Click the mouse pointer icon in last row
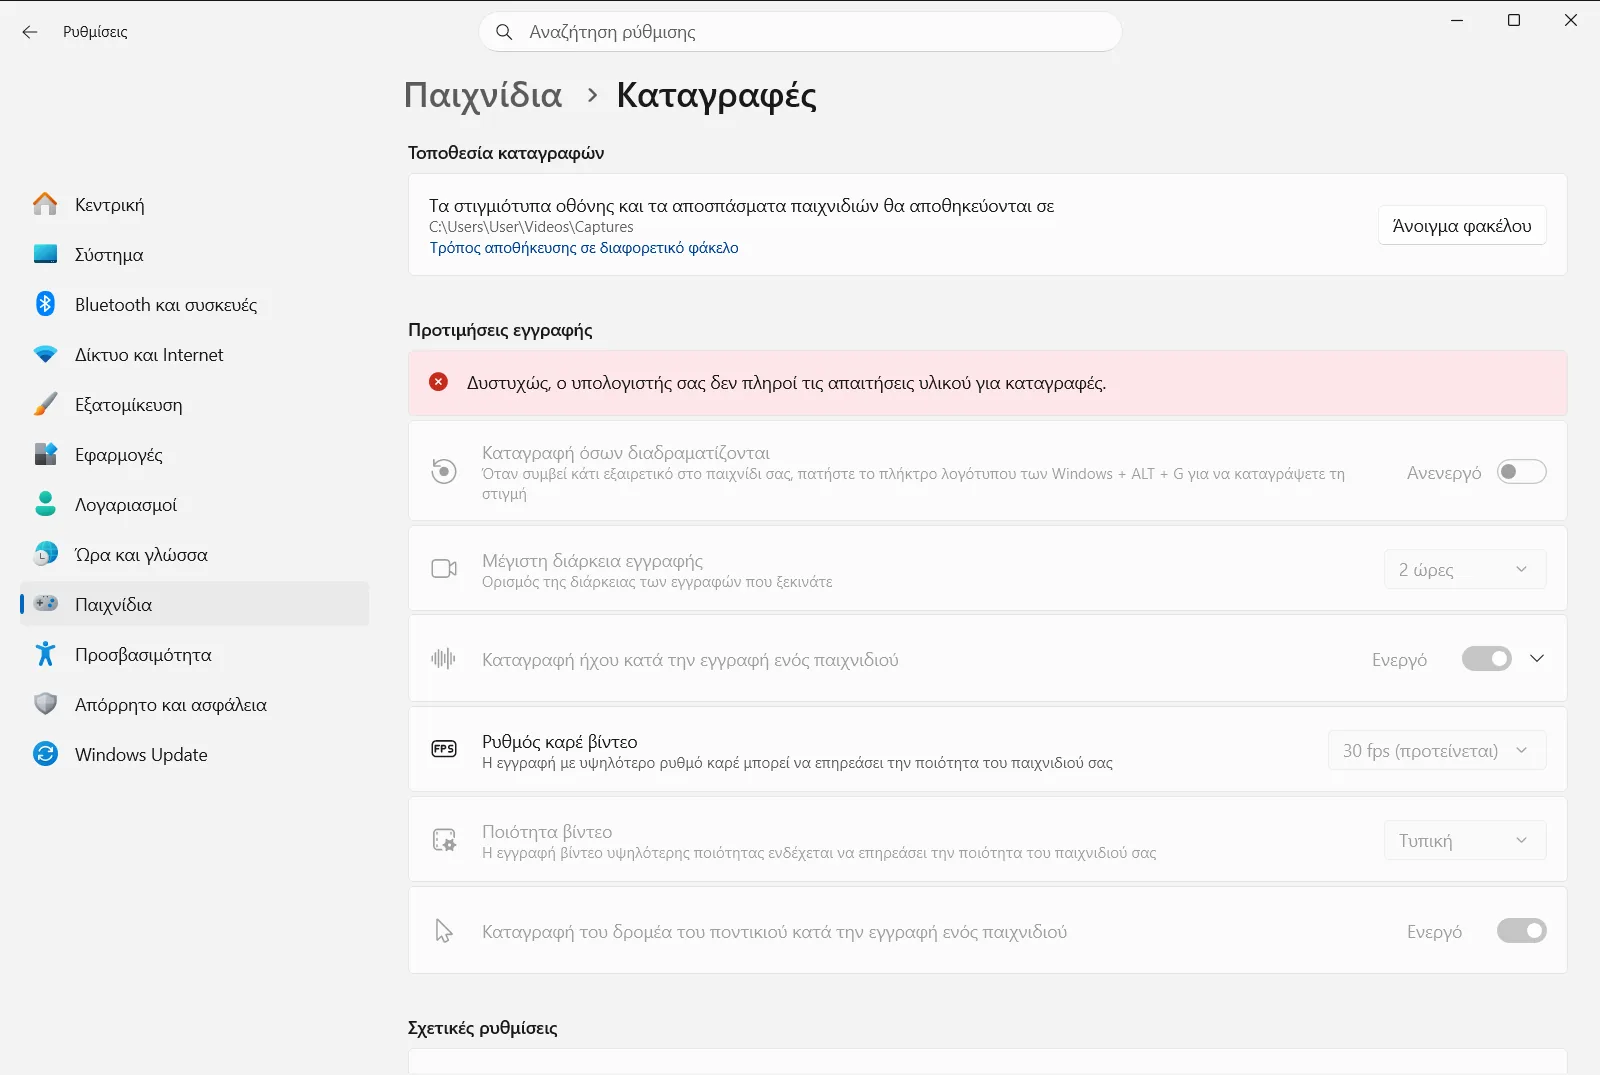 pos(444,931)
